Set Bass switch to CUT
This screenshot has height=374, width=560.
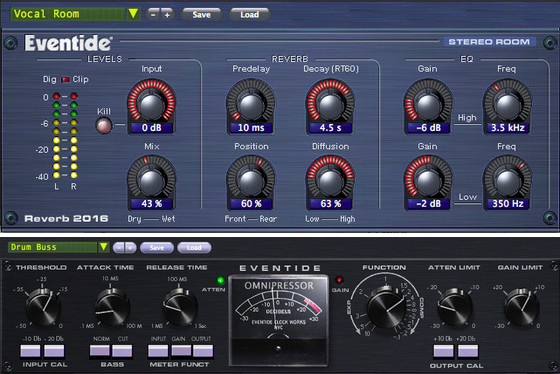coord(122,351)
